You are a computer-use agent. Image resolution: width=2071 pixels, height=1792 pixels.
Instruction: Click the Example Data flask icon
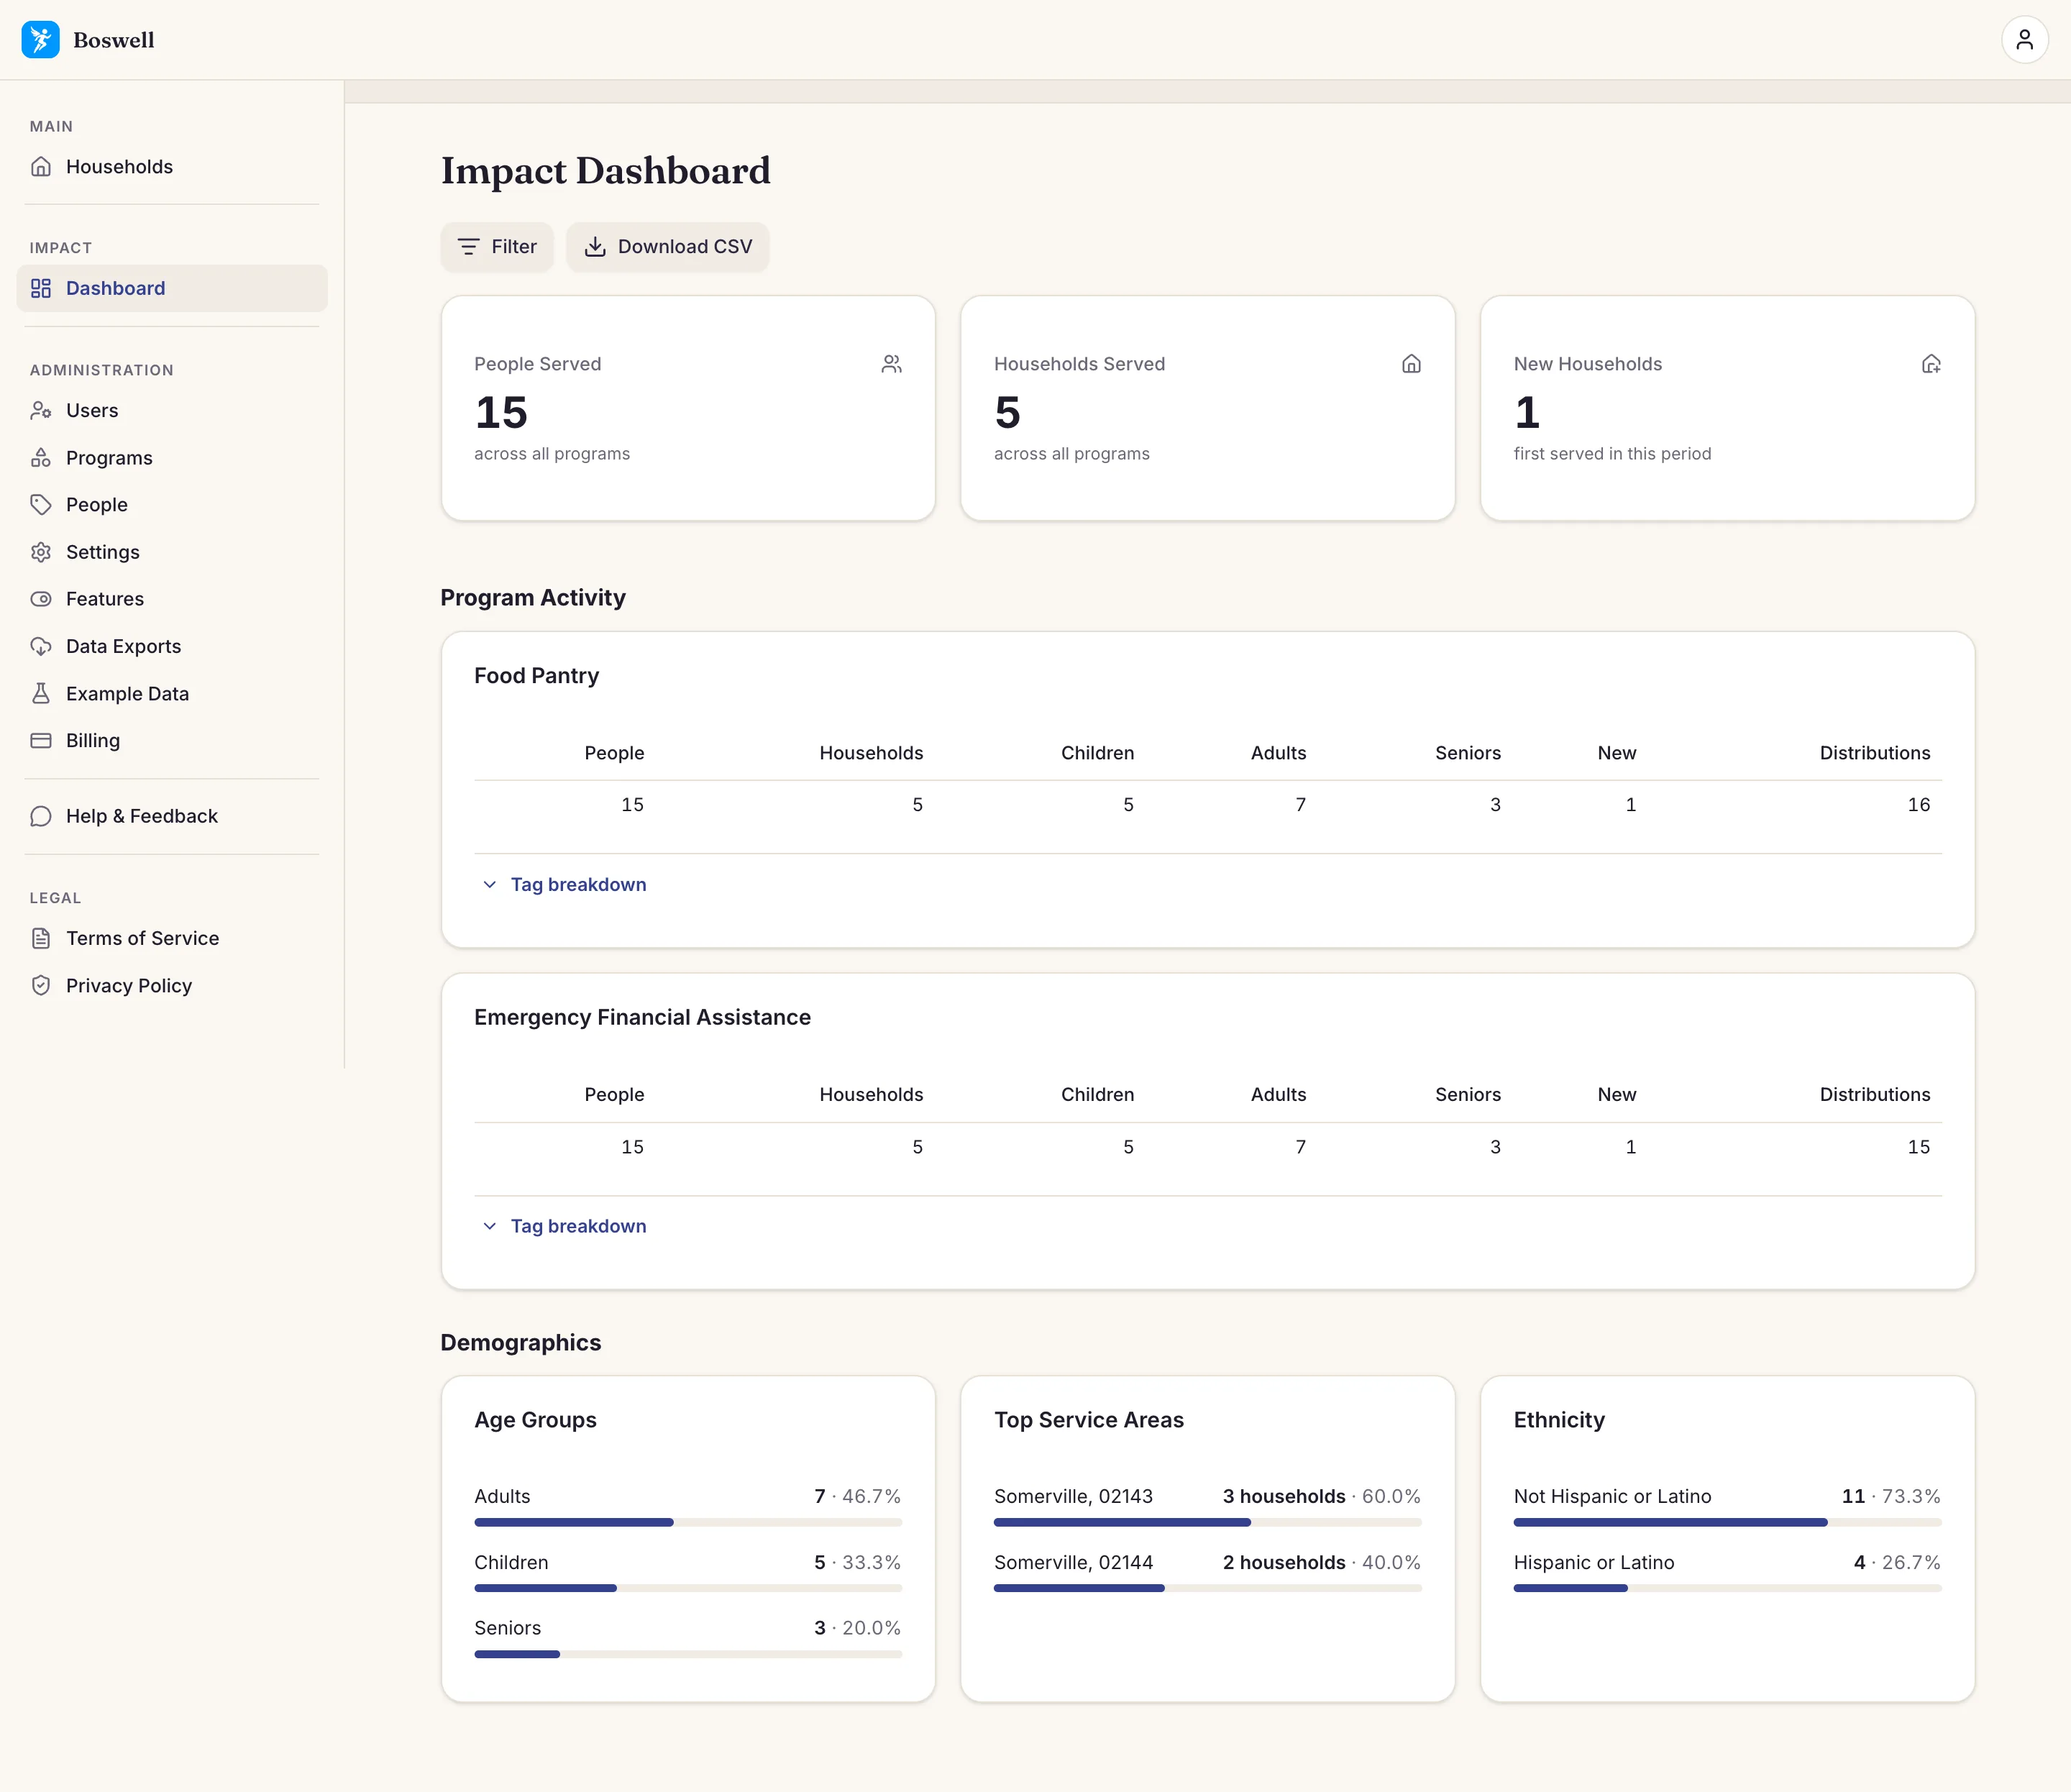[x=41, y=693]
